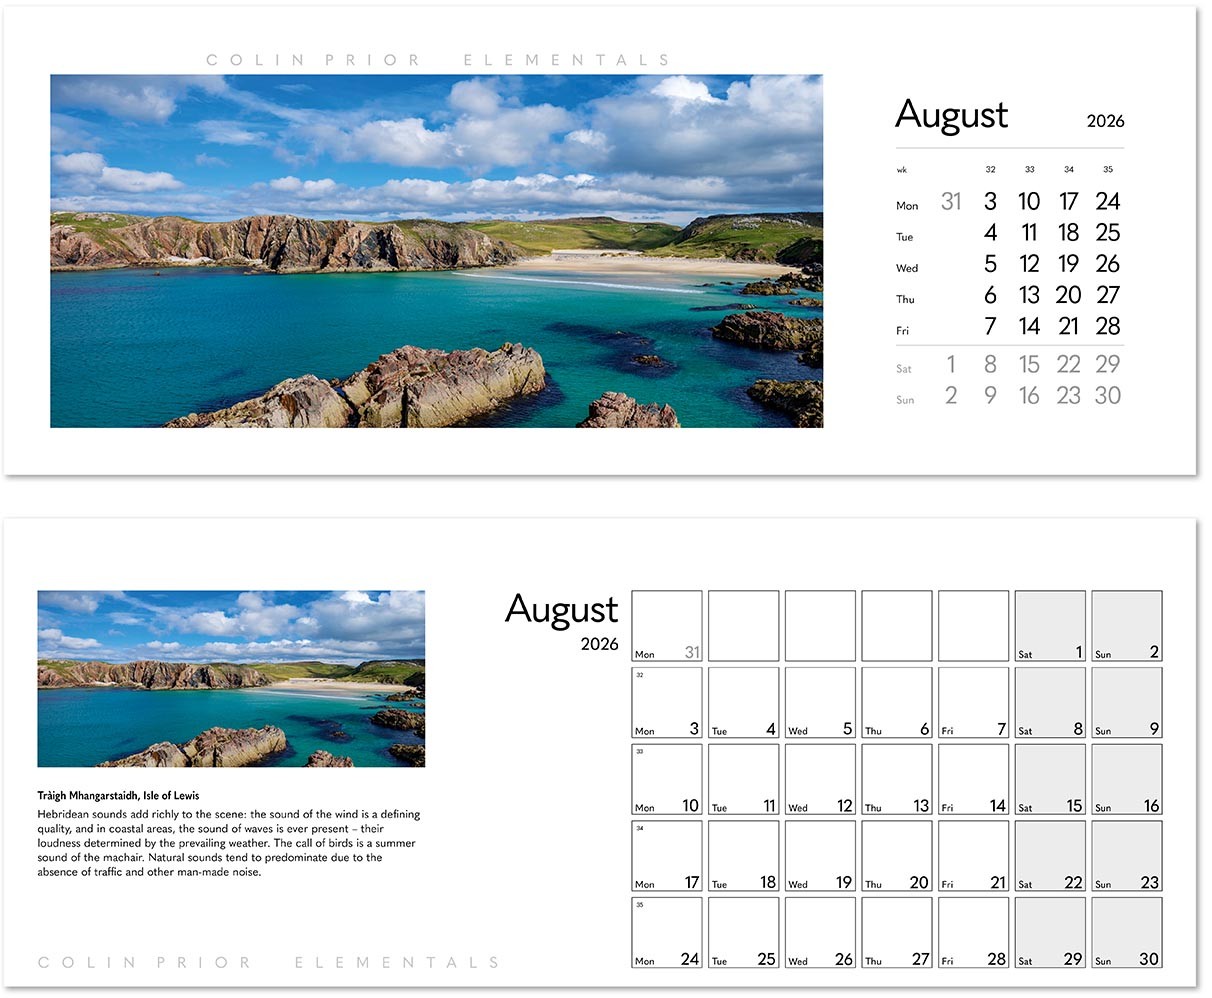Select Saturday August 1
Image resolution: width=1212 pixels, height=998 pixels.
coord(950,364)
